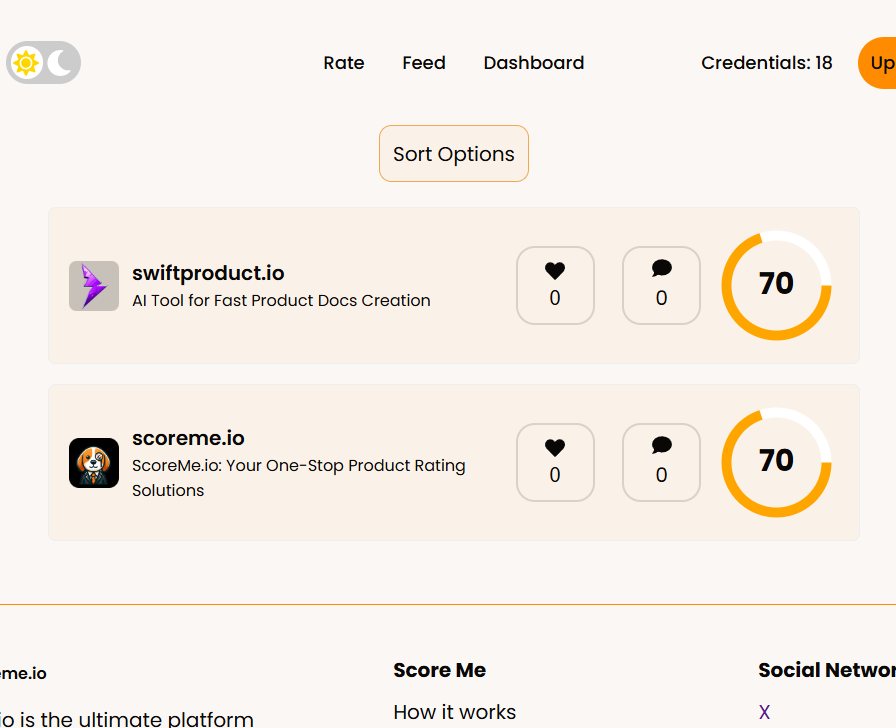Click swiftproduct.io's score ring showing 70
The height and width of the screenshot is (728, 896).
click(777, 285)
